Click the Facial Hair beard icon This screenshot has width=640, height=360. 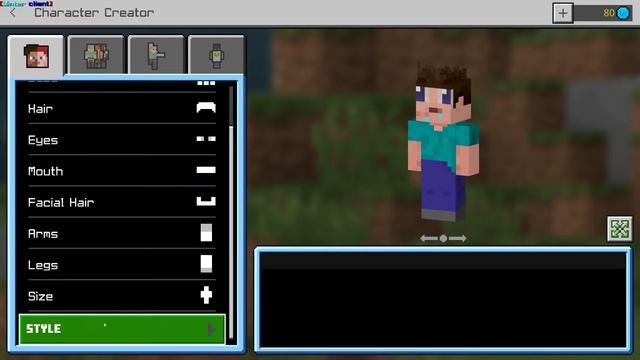[x=206, y=201]
